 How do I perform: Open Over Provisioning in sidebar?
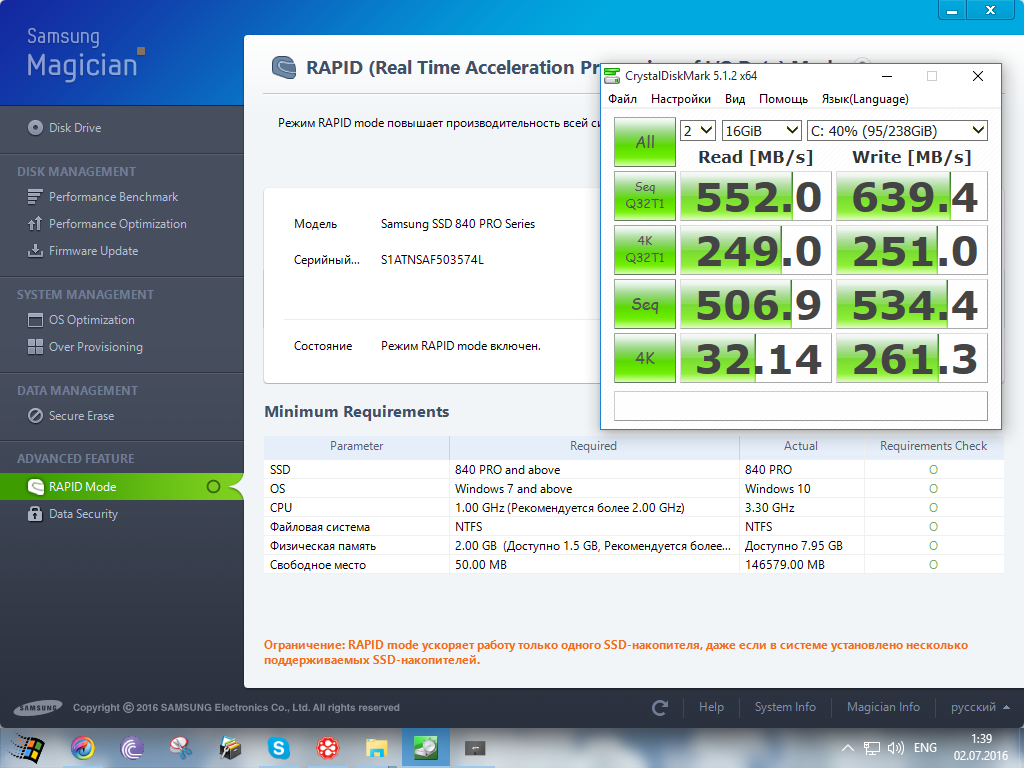[x=85, y=347]
